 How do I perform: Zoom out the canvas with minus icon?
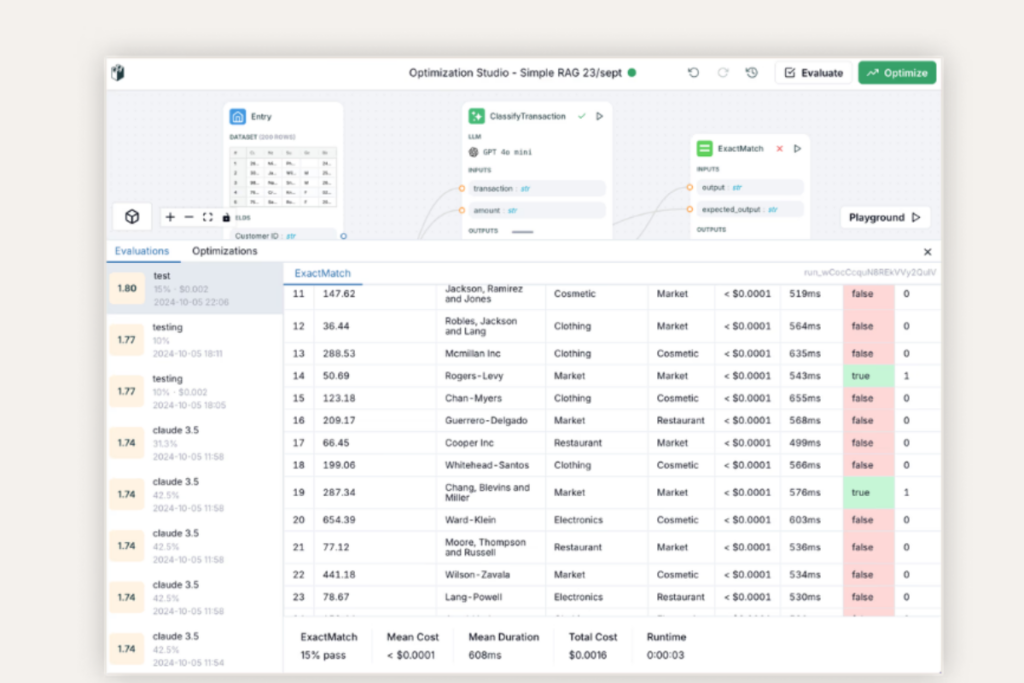[x=189, y=217]
